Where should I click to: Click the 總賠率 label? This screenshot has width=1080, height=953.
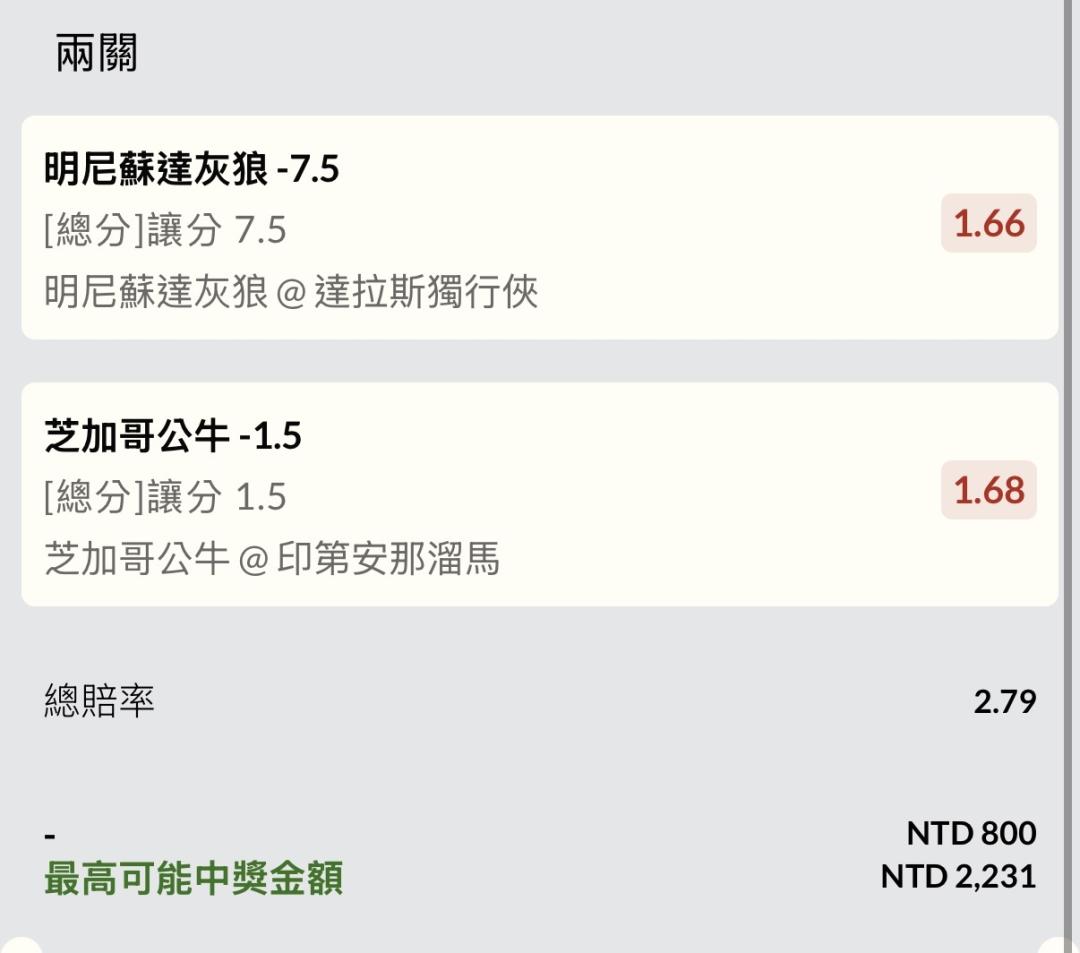(99, 701)
